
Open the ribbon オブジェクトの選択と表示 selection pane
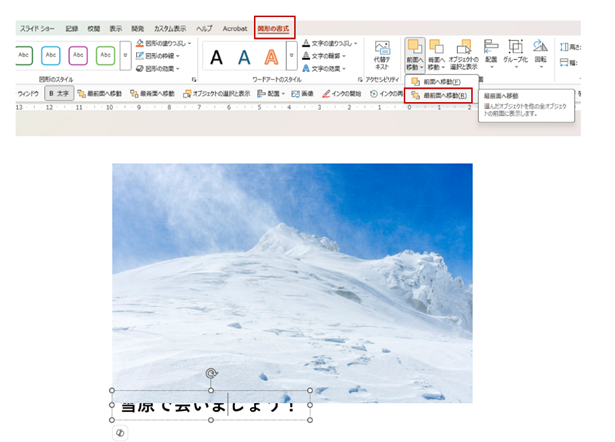tap(463, 55)
